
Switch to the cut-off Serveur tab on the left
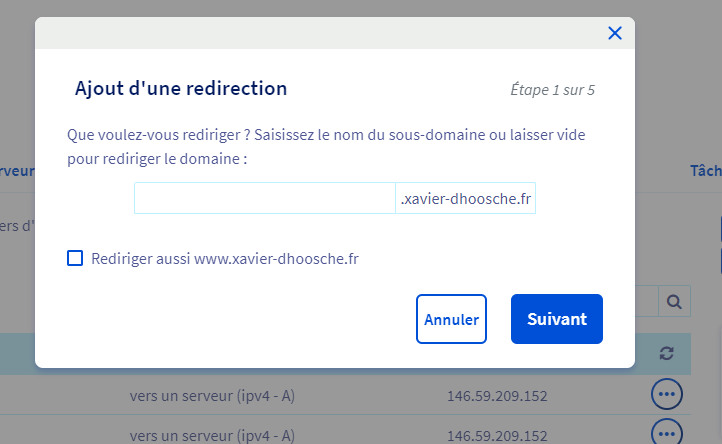17,171
